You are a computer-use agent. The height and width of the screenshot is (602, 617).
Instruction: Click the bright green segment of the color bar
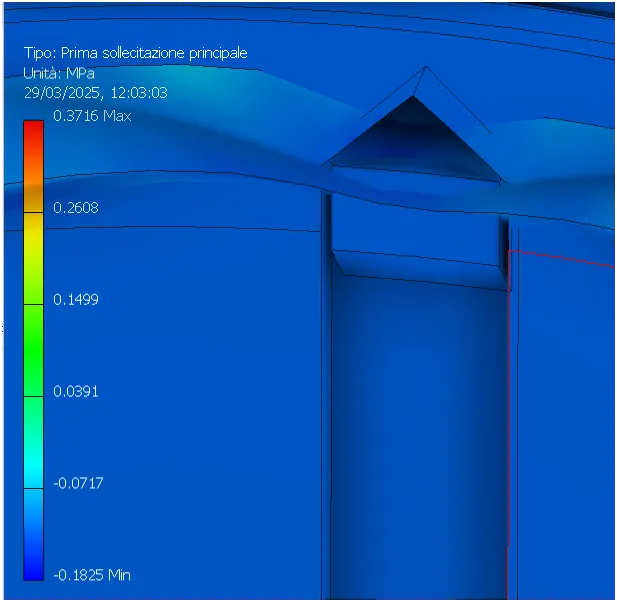click(x=33, y=350)
